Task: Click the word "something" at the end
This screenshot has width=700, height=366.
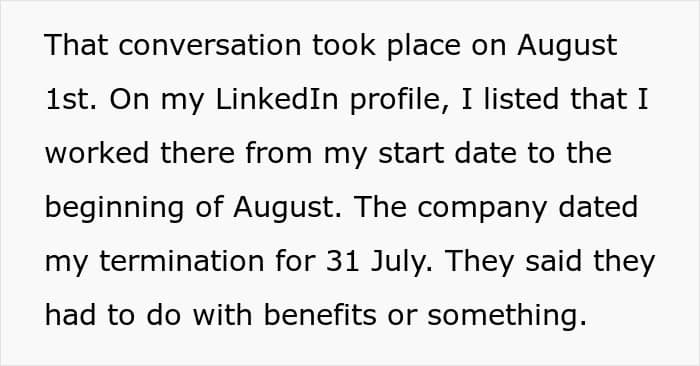Action: pyautogui.click(x=507, y=317)
